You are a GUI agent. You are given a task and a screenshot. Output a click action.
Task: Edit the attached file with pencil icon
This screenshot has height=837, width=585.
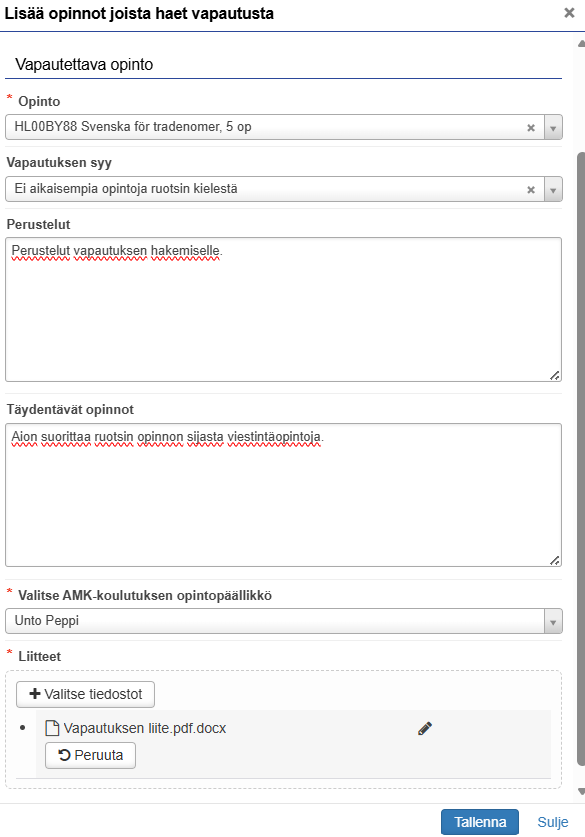click(x=425, y=728)
